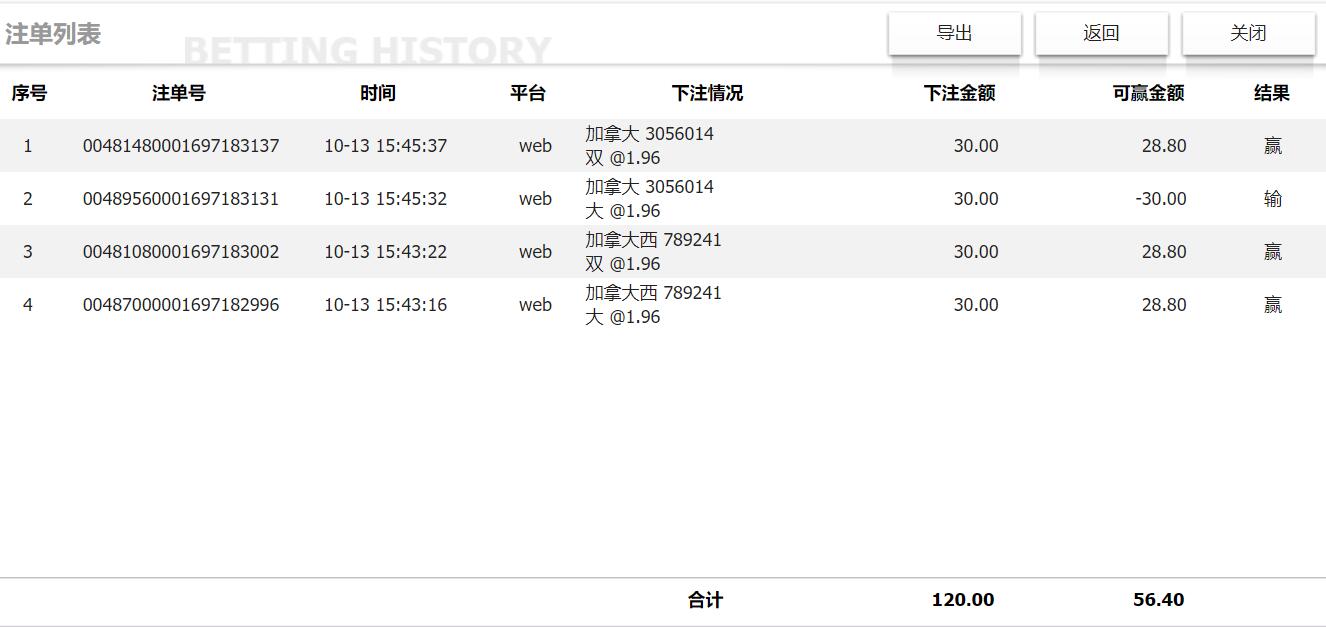Click the 合计 total label
This screenshot has height=627, width=1326.
[705, 600]
